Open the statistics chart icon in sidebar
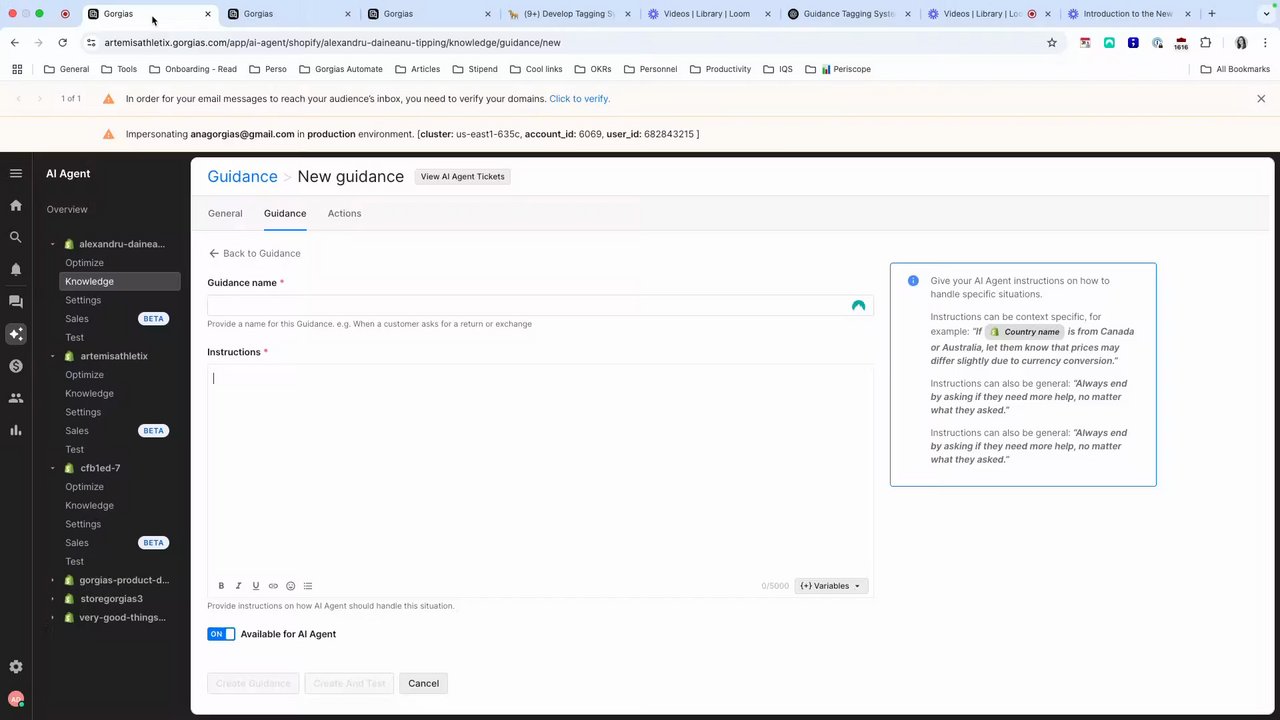Image resolution: width=1280 pixels, height=720 pixels. [16, 430]
